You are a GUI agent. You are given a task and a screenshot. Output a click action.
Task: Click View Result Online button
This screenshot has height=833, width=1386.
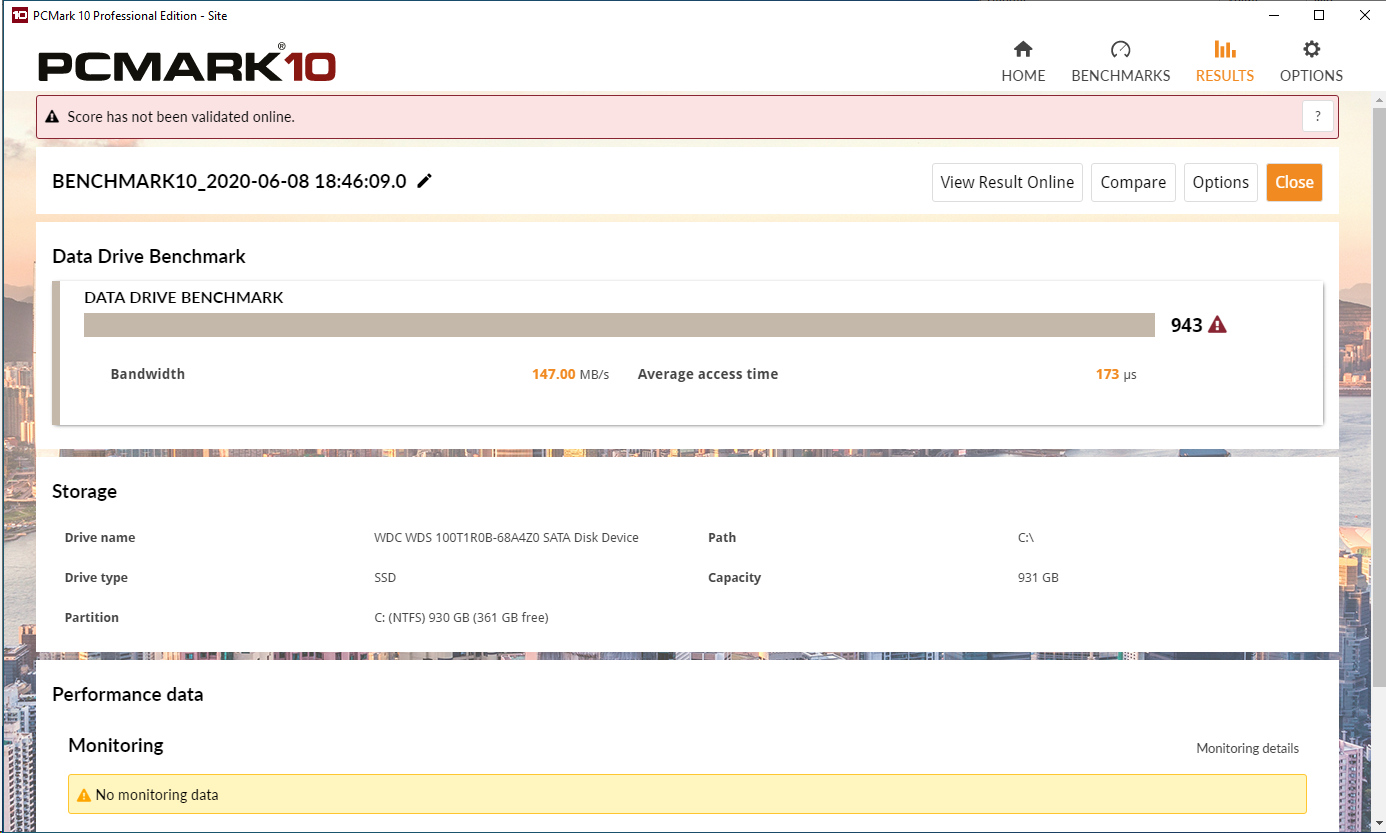pos(1007,182)
